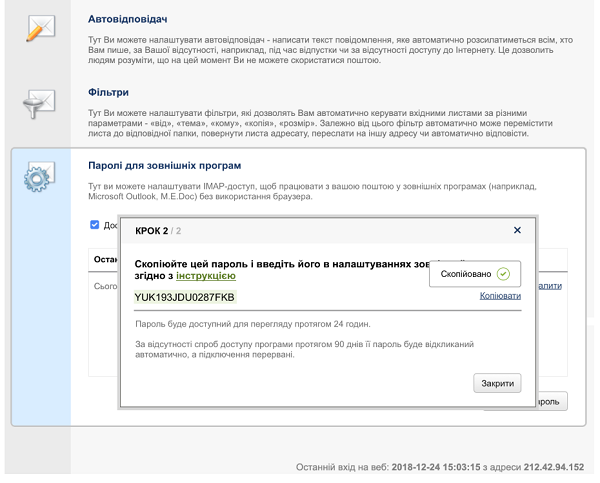Click the partially hidden delete link behind the dialog
This screenshot has height=483, width=600.
click(550, 286)
